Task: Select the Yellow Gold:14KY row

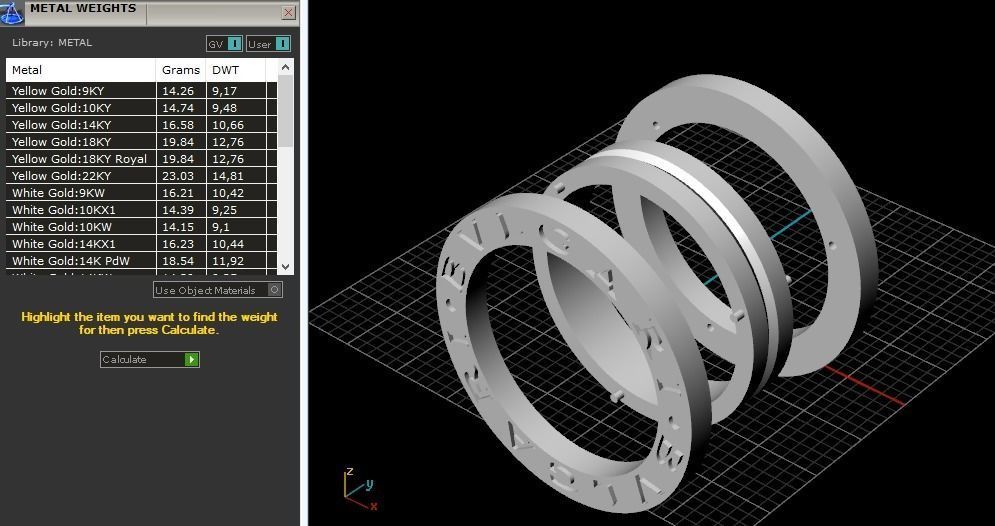Action: 142,125
